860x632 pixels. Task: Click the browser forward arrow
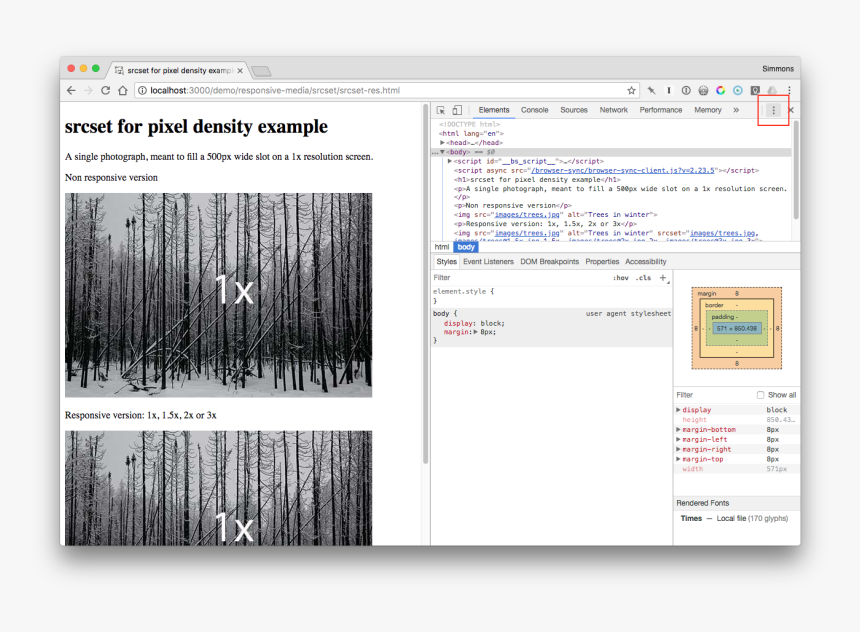click(x=88, y=91)
